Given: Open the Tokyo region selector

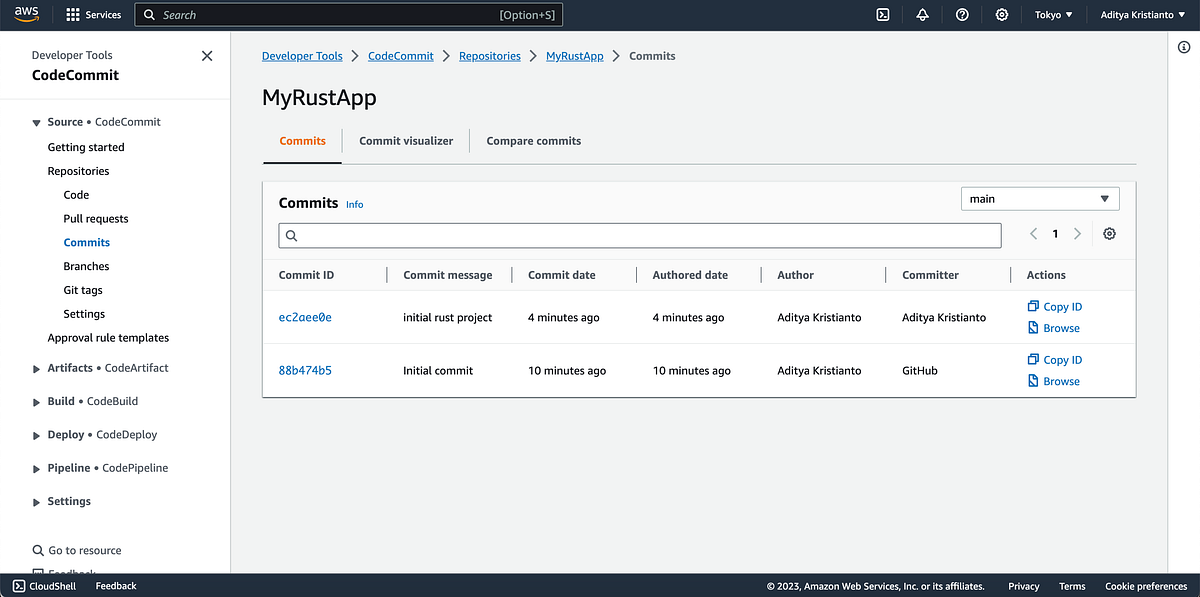Looking at the screenshot, I should [x=1054, y=14].
